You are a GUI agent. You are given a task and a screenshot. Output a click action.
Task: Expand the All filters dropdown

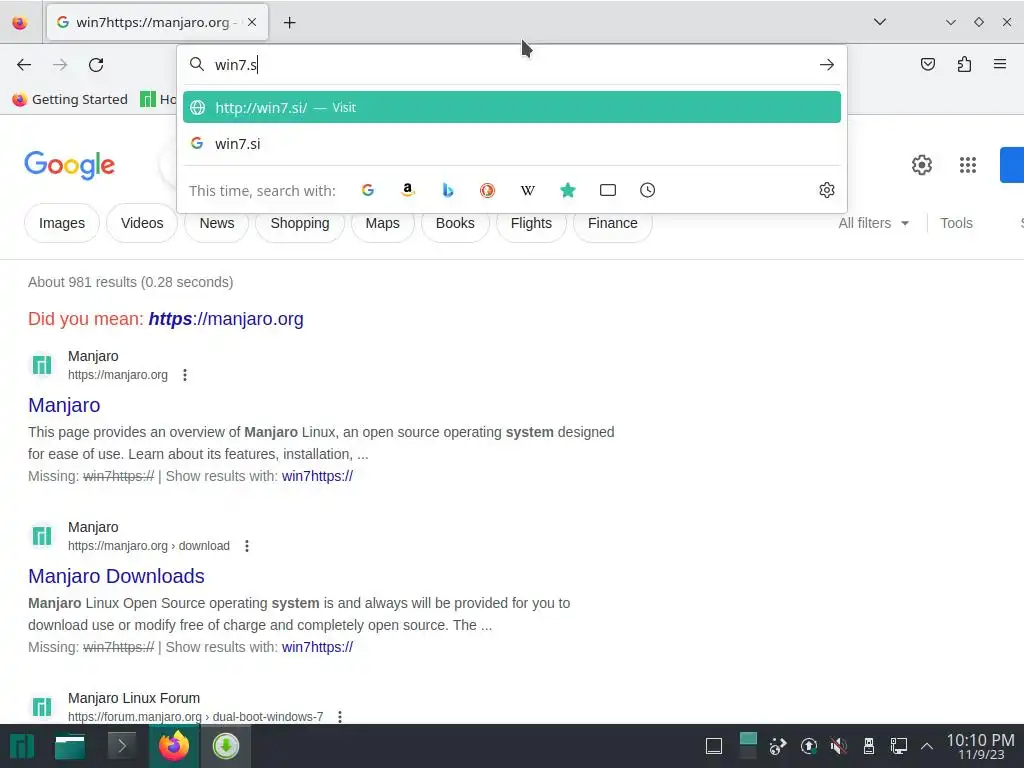(874, 223)
